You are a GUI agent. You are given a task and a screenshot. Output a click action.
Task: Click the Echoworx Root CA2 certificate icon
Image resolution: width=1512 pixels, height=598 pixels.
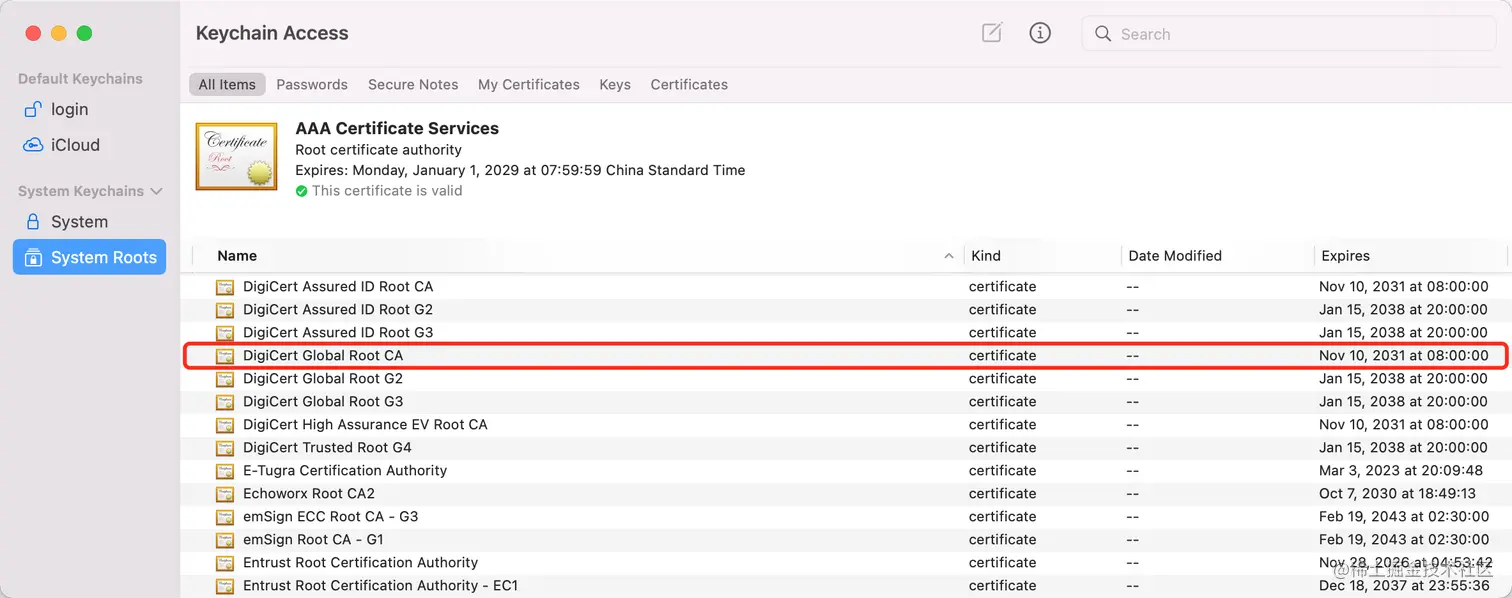[225, 494]
